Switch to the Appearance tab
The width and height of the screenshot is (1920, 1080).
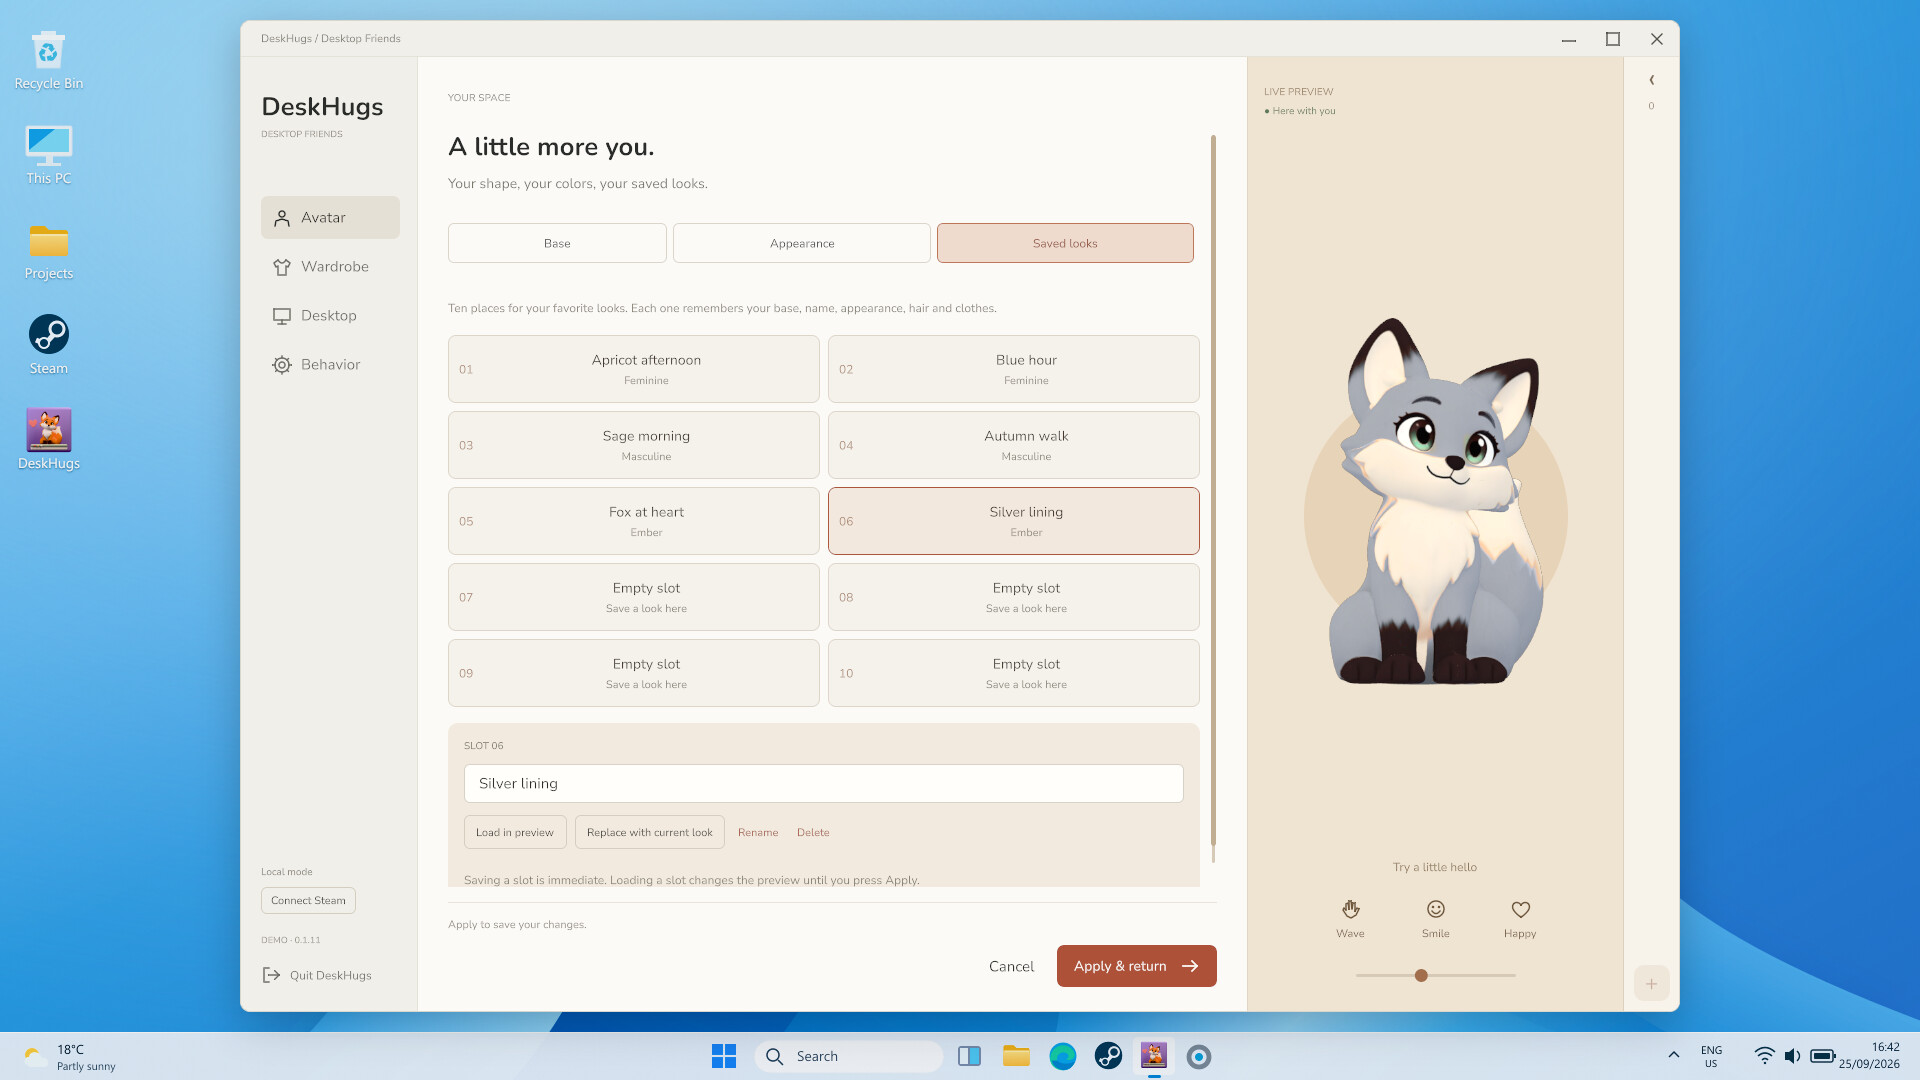802,243
